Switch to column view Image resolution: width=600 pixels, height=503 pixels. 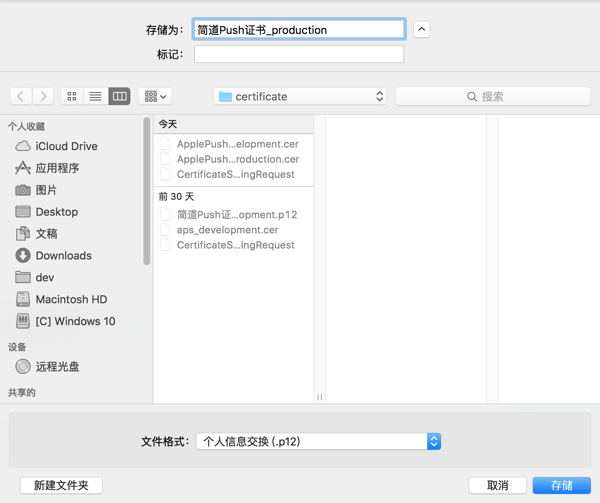[x=119, y=96]
